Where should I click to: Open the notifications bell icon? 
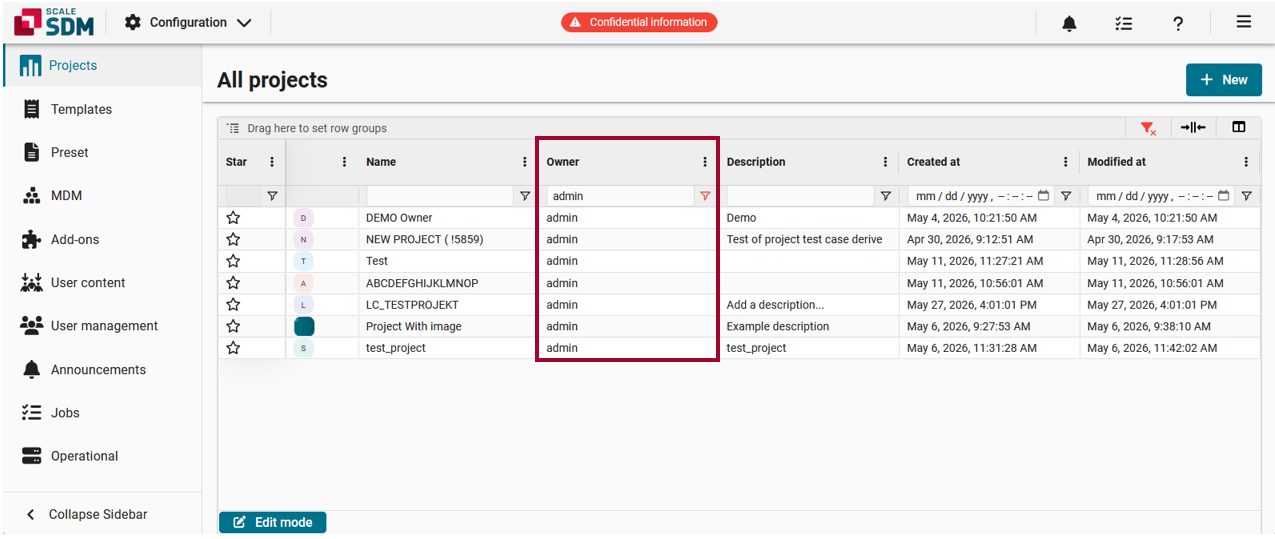tap(1069, 23)
